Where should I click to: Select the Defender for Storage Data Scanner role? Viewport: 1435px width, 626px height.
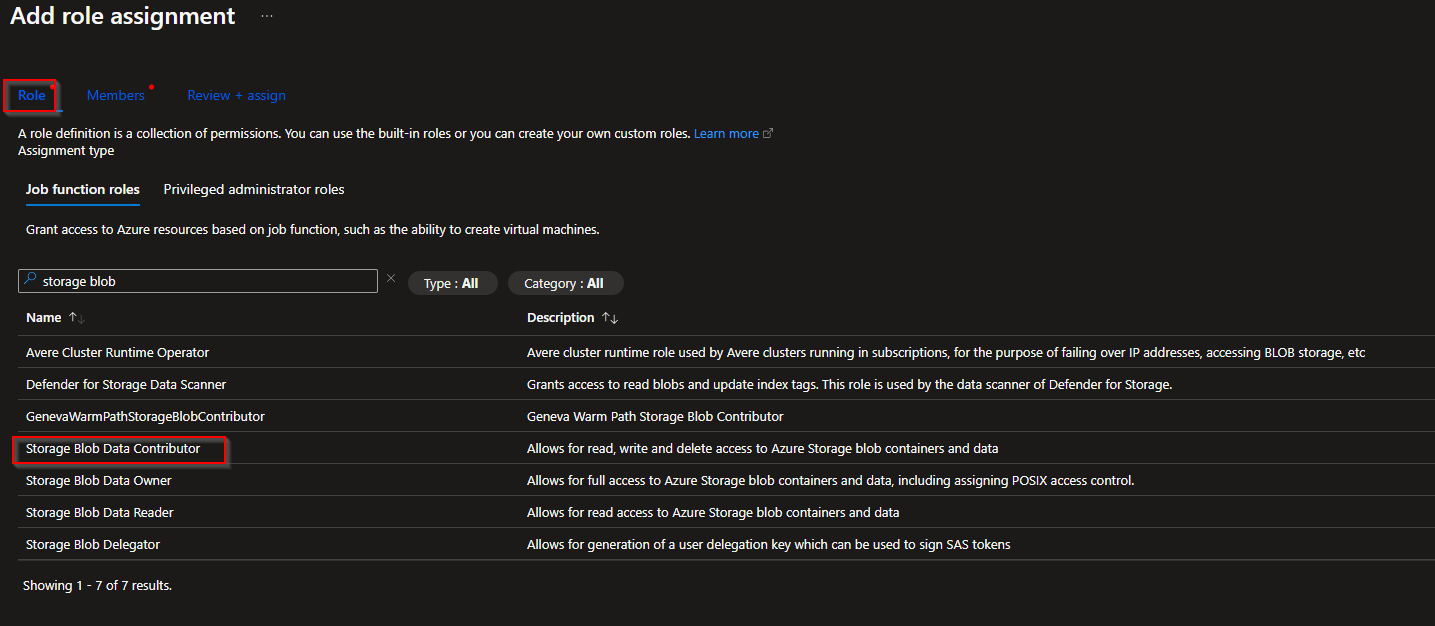(x=125, y=384)
